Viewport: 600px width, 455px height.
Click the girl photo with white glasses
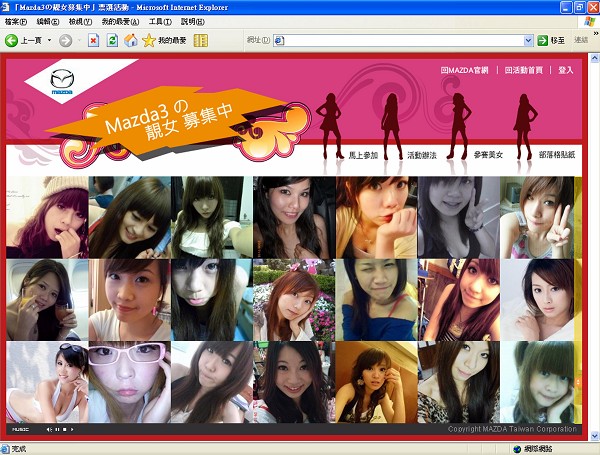129,383
